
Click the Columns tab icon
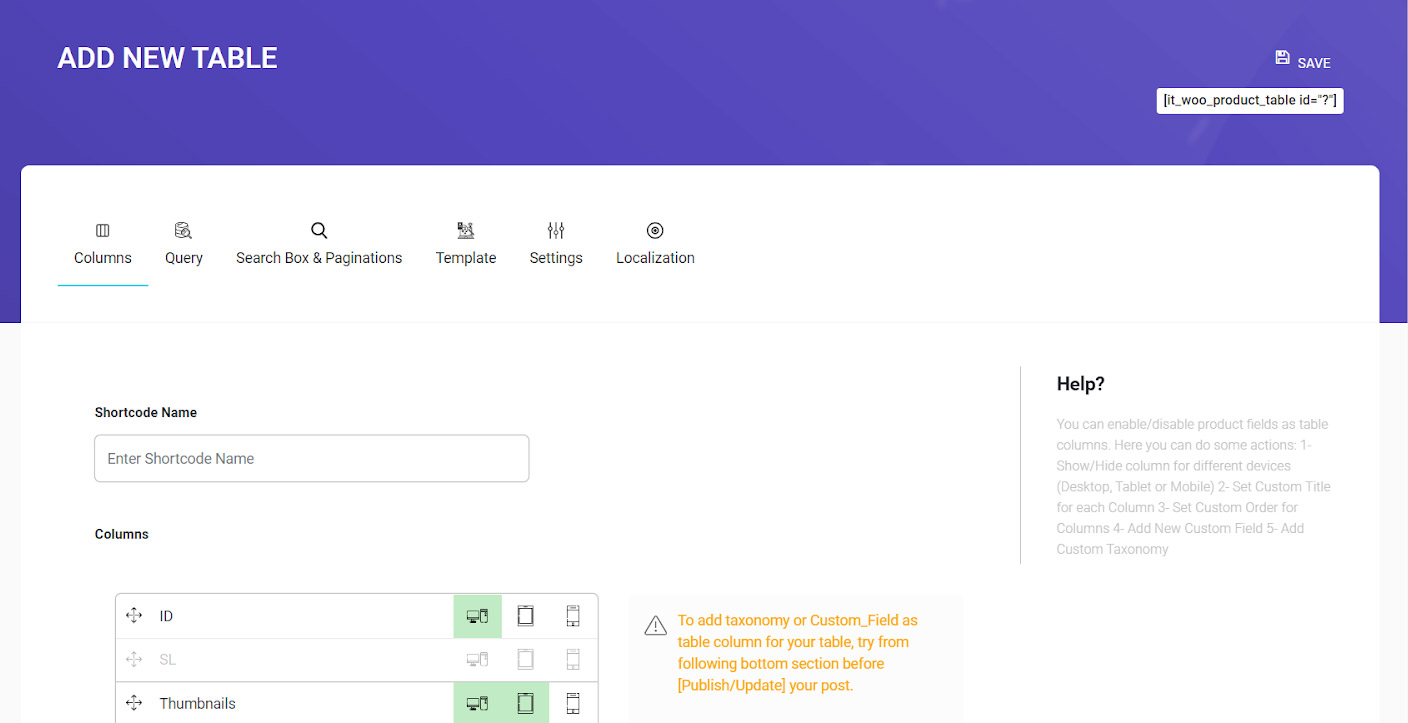(x=103, y=231)
